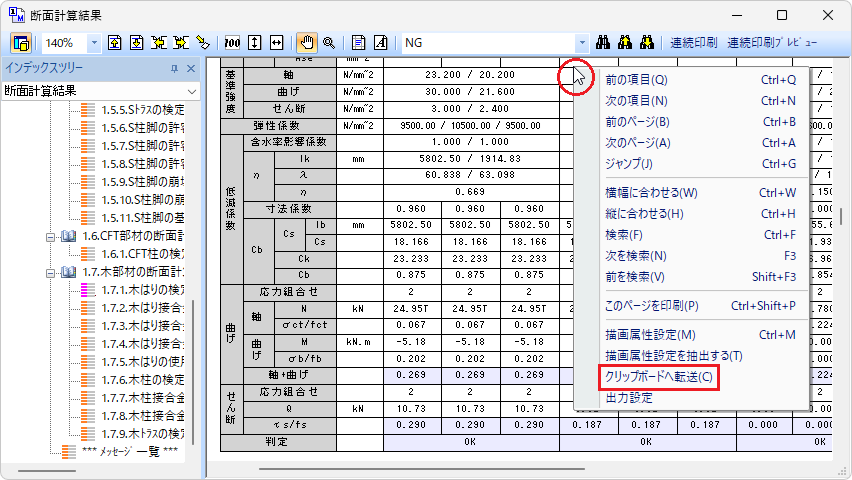Pin the インデックスツリー panel
The width and height of the screenshot is (852, 480).
(174, 68)
